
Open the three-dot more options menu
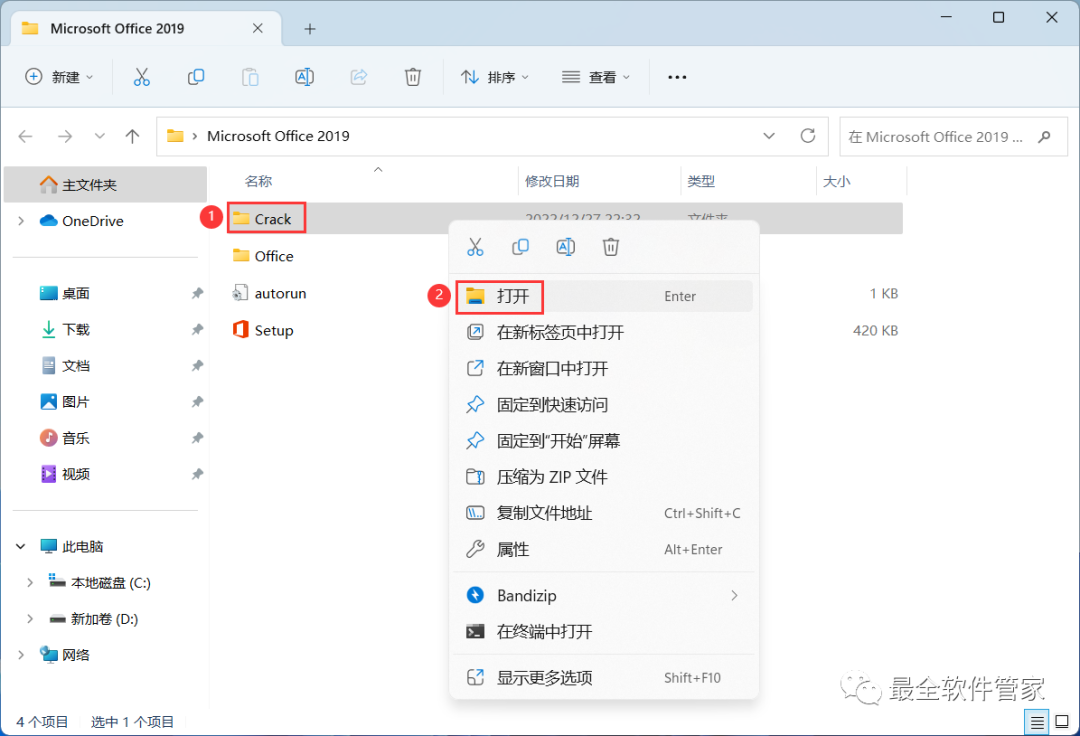click(x=677, y=77)
